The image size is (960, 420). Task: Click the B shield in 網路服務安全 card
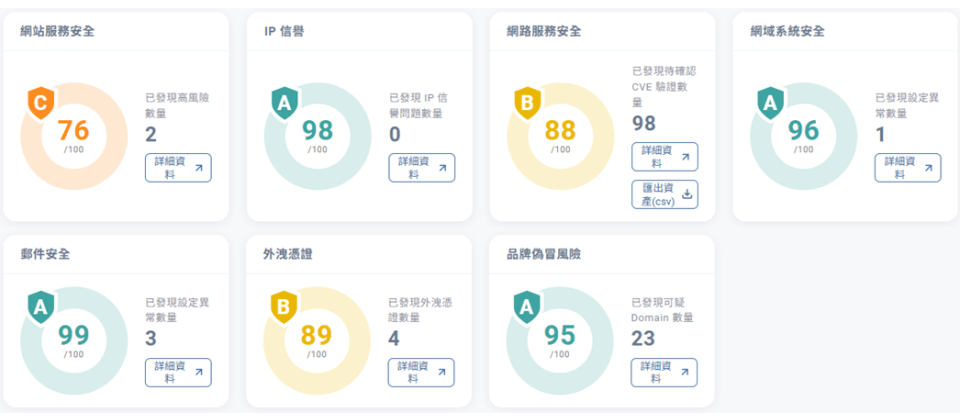pyautogui.click(x=527, y=102)
